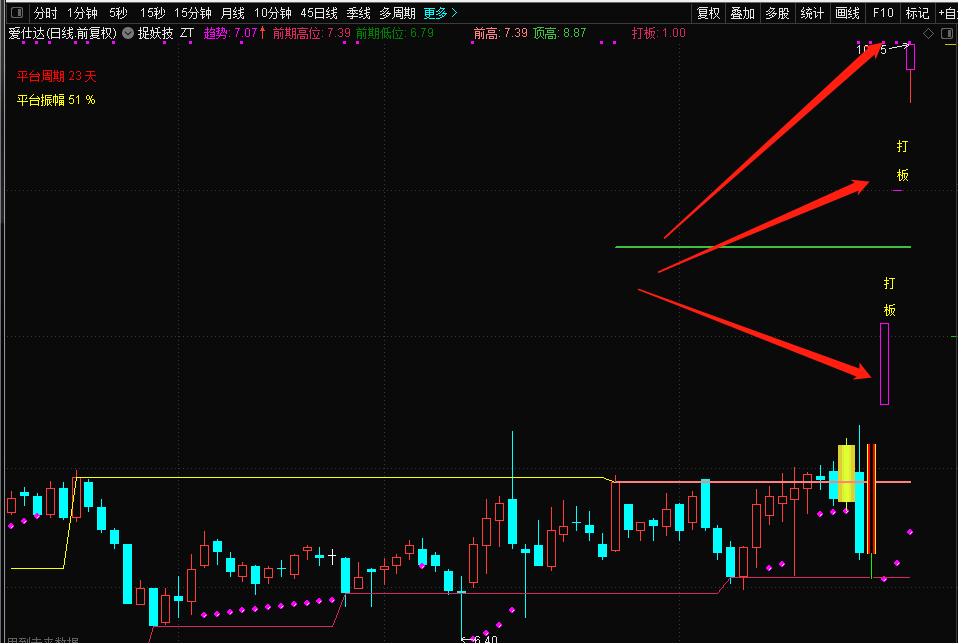Click the 多股 multi-stock button
This screenshot has width=958, height=643.
point(777,13)
